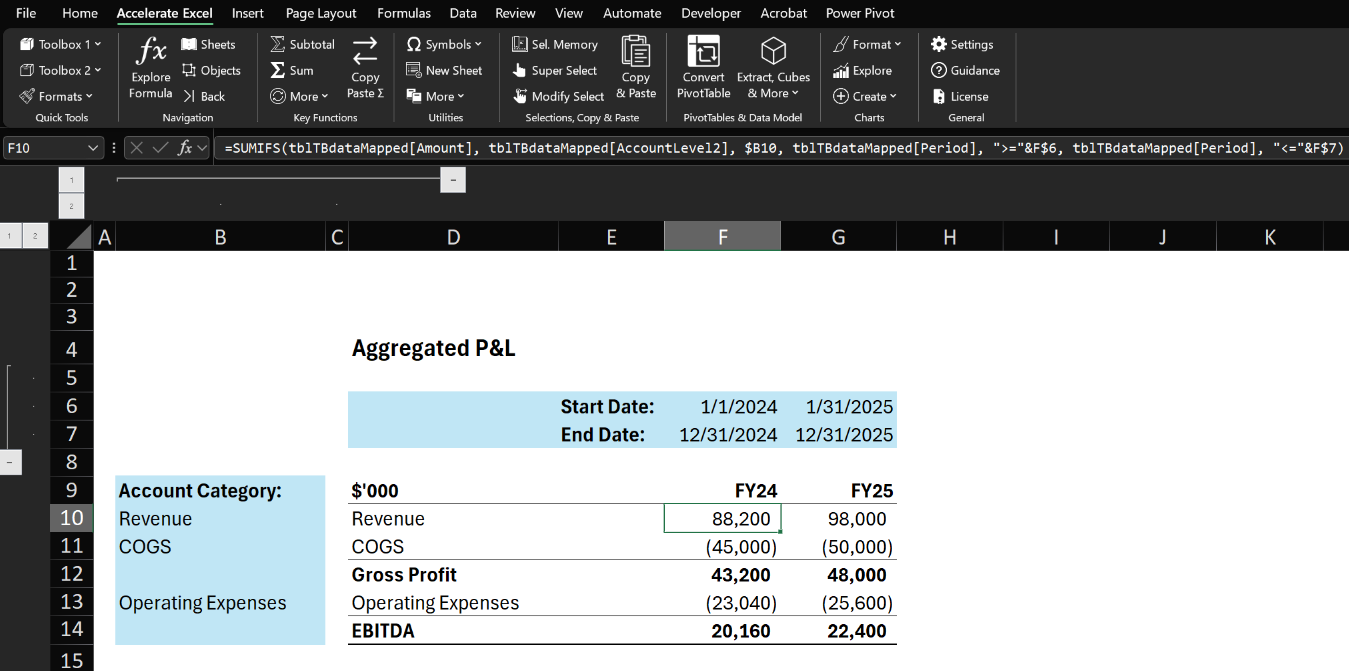
Task: Click the Sel. Memory icon
Action: (555, 44)
